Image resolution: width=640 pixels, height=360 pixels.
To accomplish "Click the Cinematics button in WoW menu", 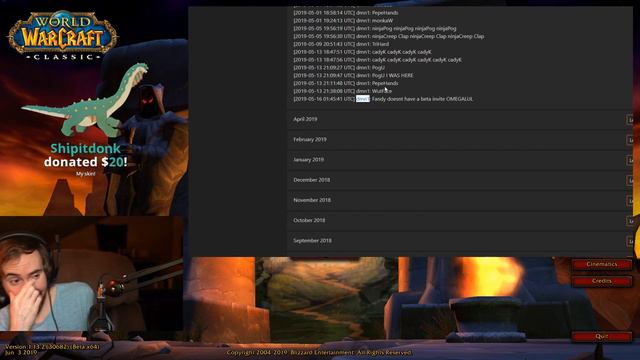I will 602,264.
